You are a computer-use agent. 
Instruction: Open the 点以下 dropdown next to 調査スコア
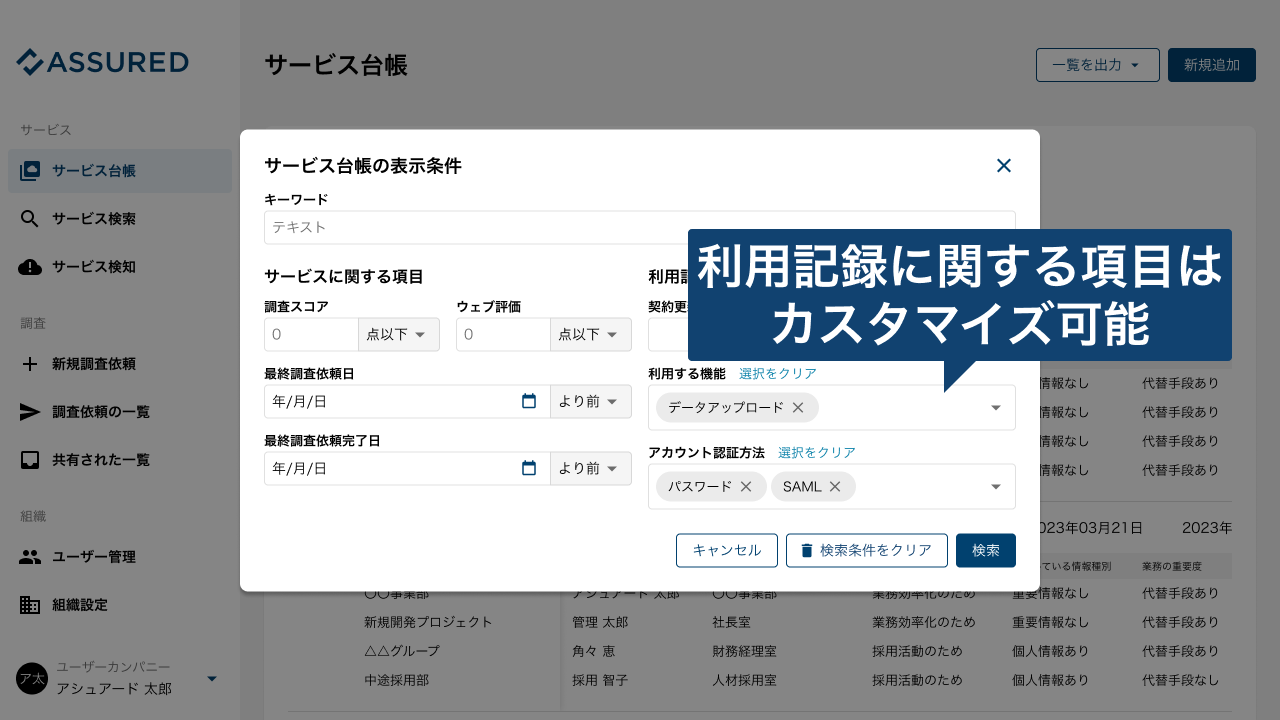pos(398,334)
